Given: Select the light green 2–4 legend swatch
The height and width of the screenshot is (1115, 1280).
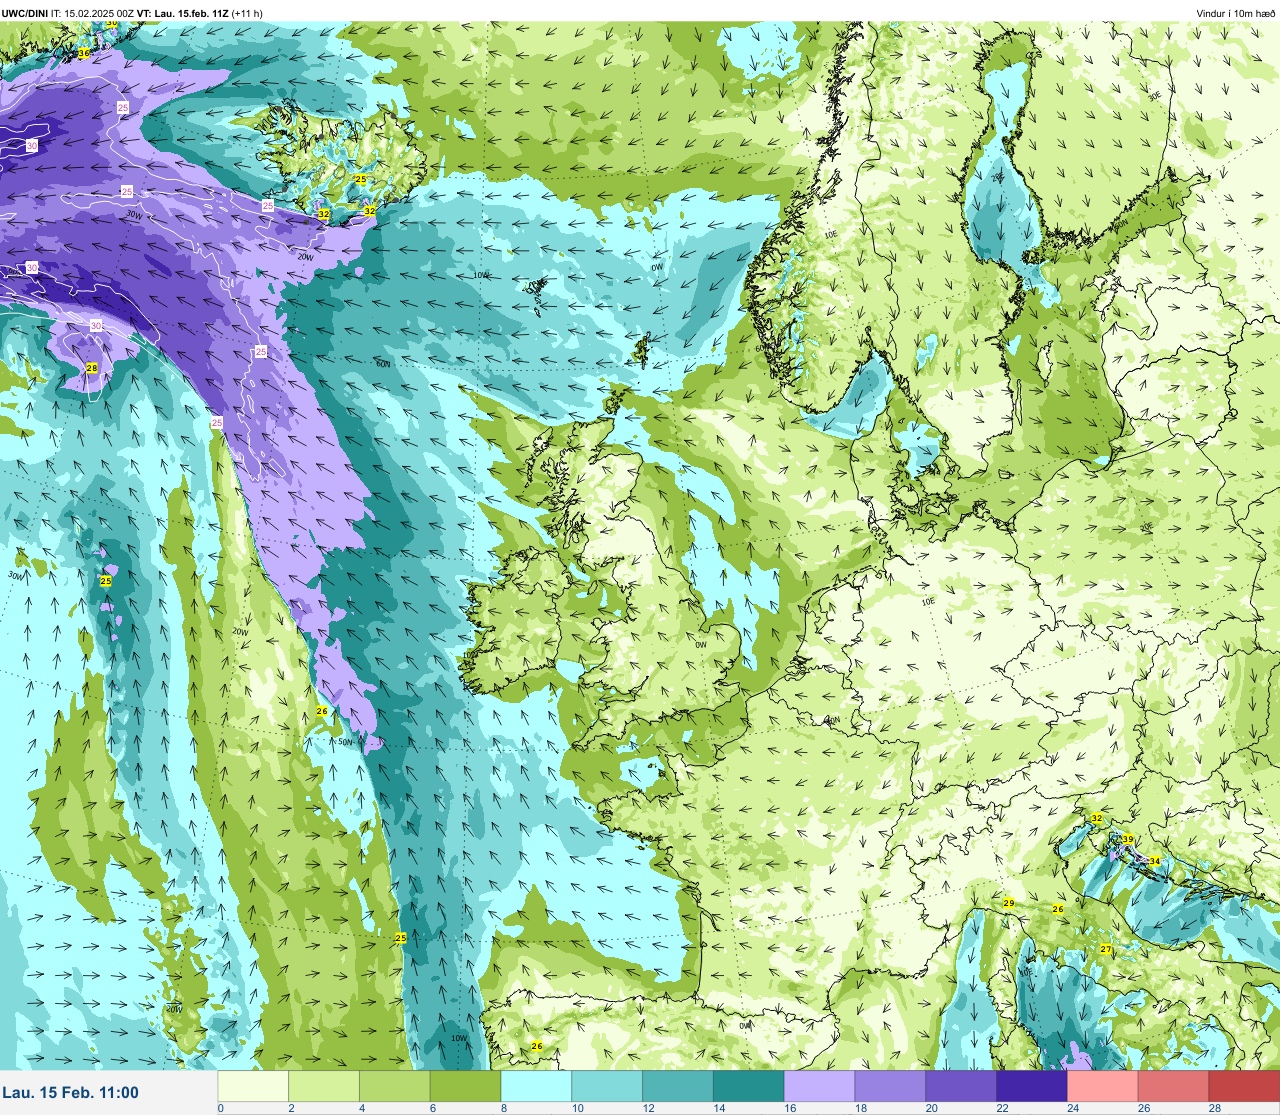Looking at the screenshot, I should pyautogui.click(x=324, y=1086).
